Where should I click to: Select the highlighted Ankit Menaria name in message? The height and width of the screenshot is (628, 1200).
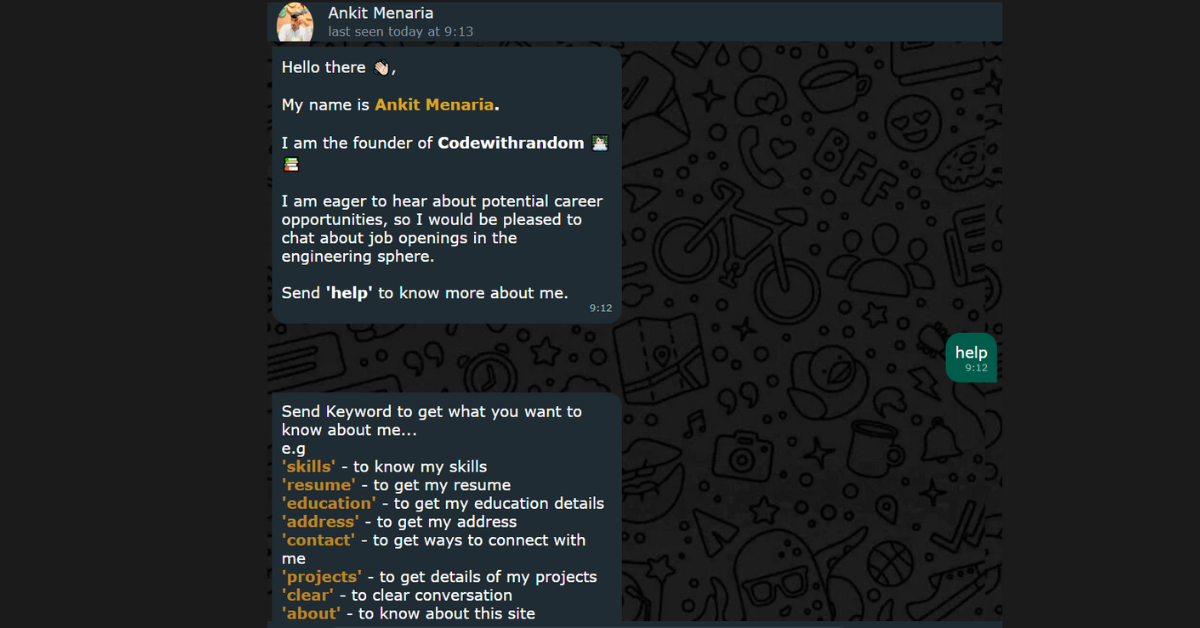(434, 105)
